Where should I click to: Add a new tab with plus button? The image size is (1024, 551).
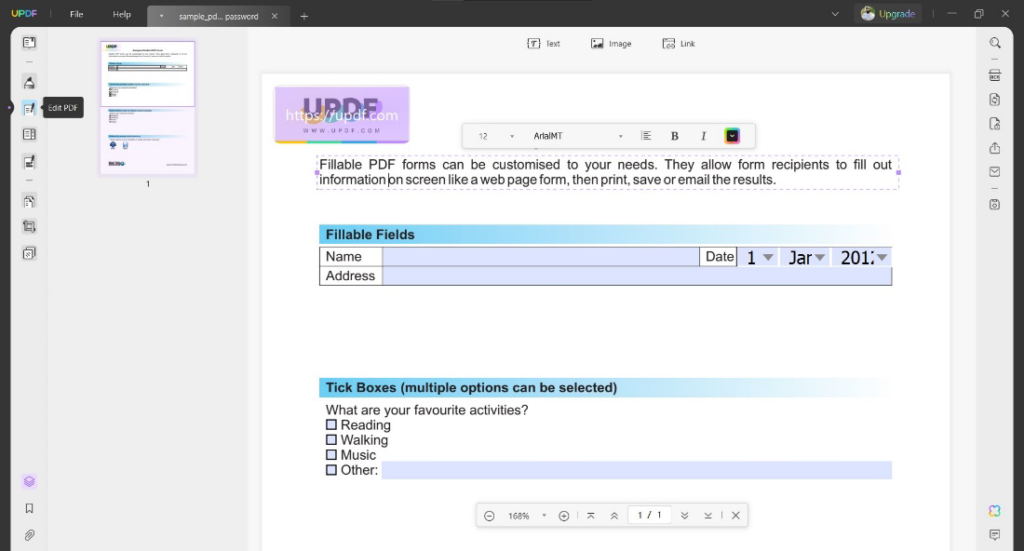pyautogui.click(x=304, y=16)
